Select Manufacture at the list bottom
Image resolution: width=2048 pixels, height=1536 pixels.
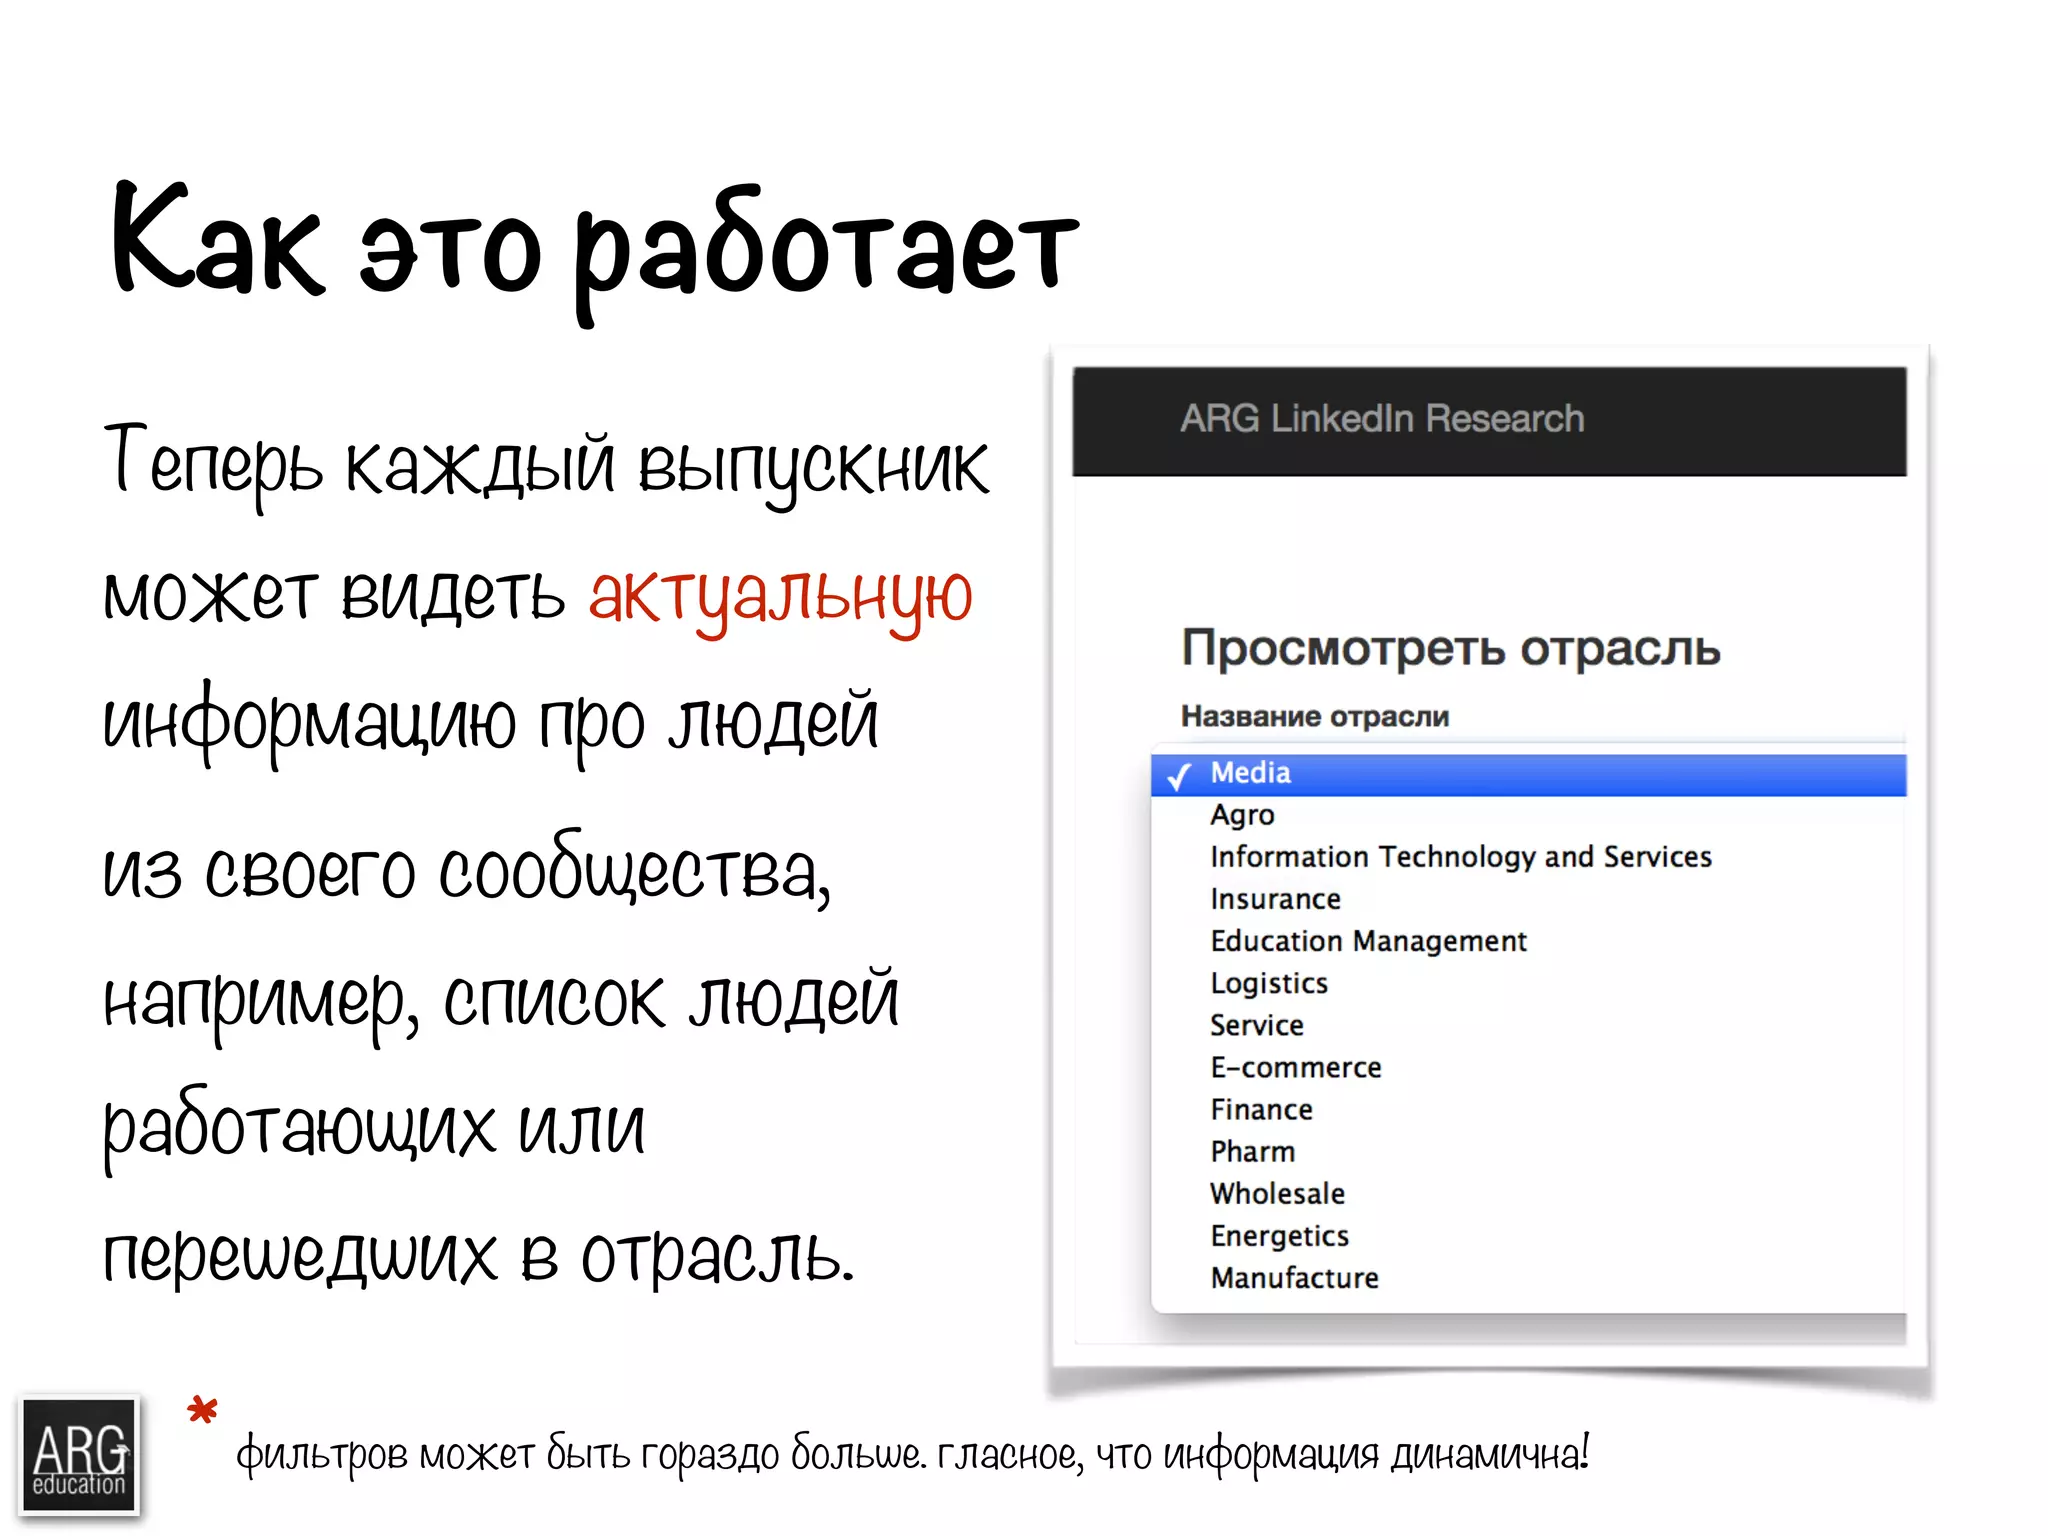1528,1279
